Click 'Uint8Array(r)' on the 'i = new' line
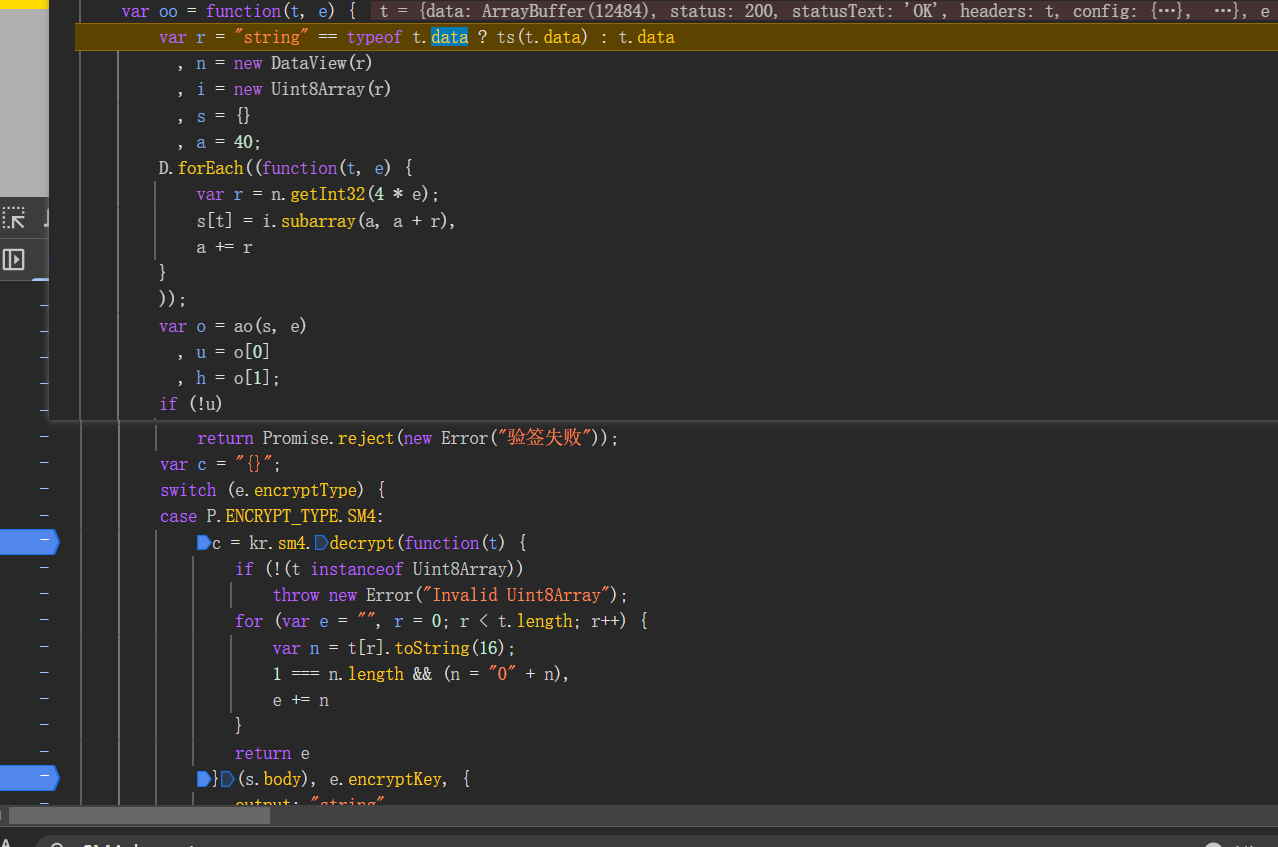 pos(331,89)
